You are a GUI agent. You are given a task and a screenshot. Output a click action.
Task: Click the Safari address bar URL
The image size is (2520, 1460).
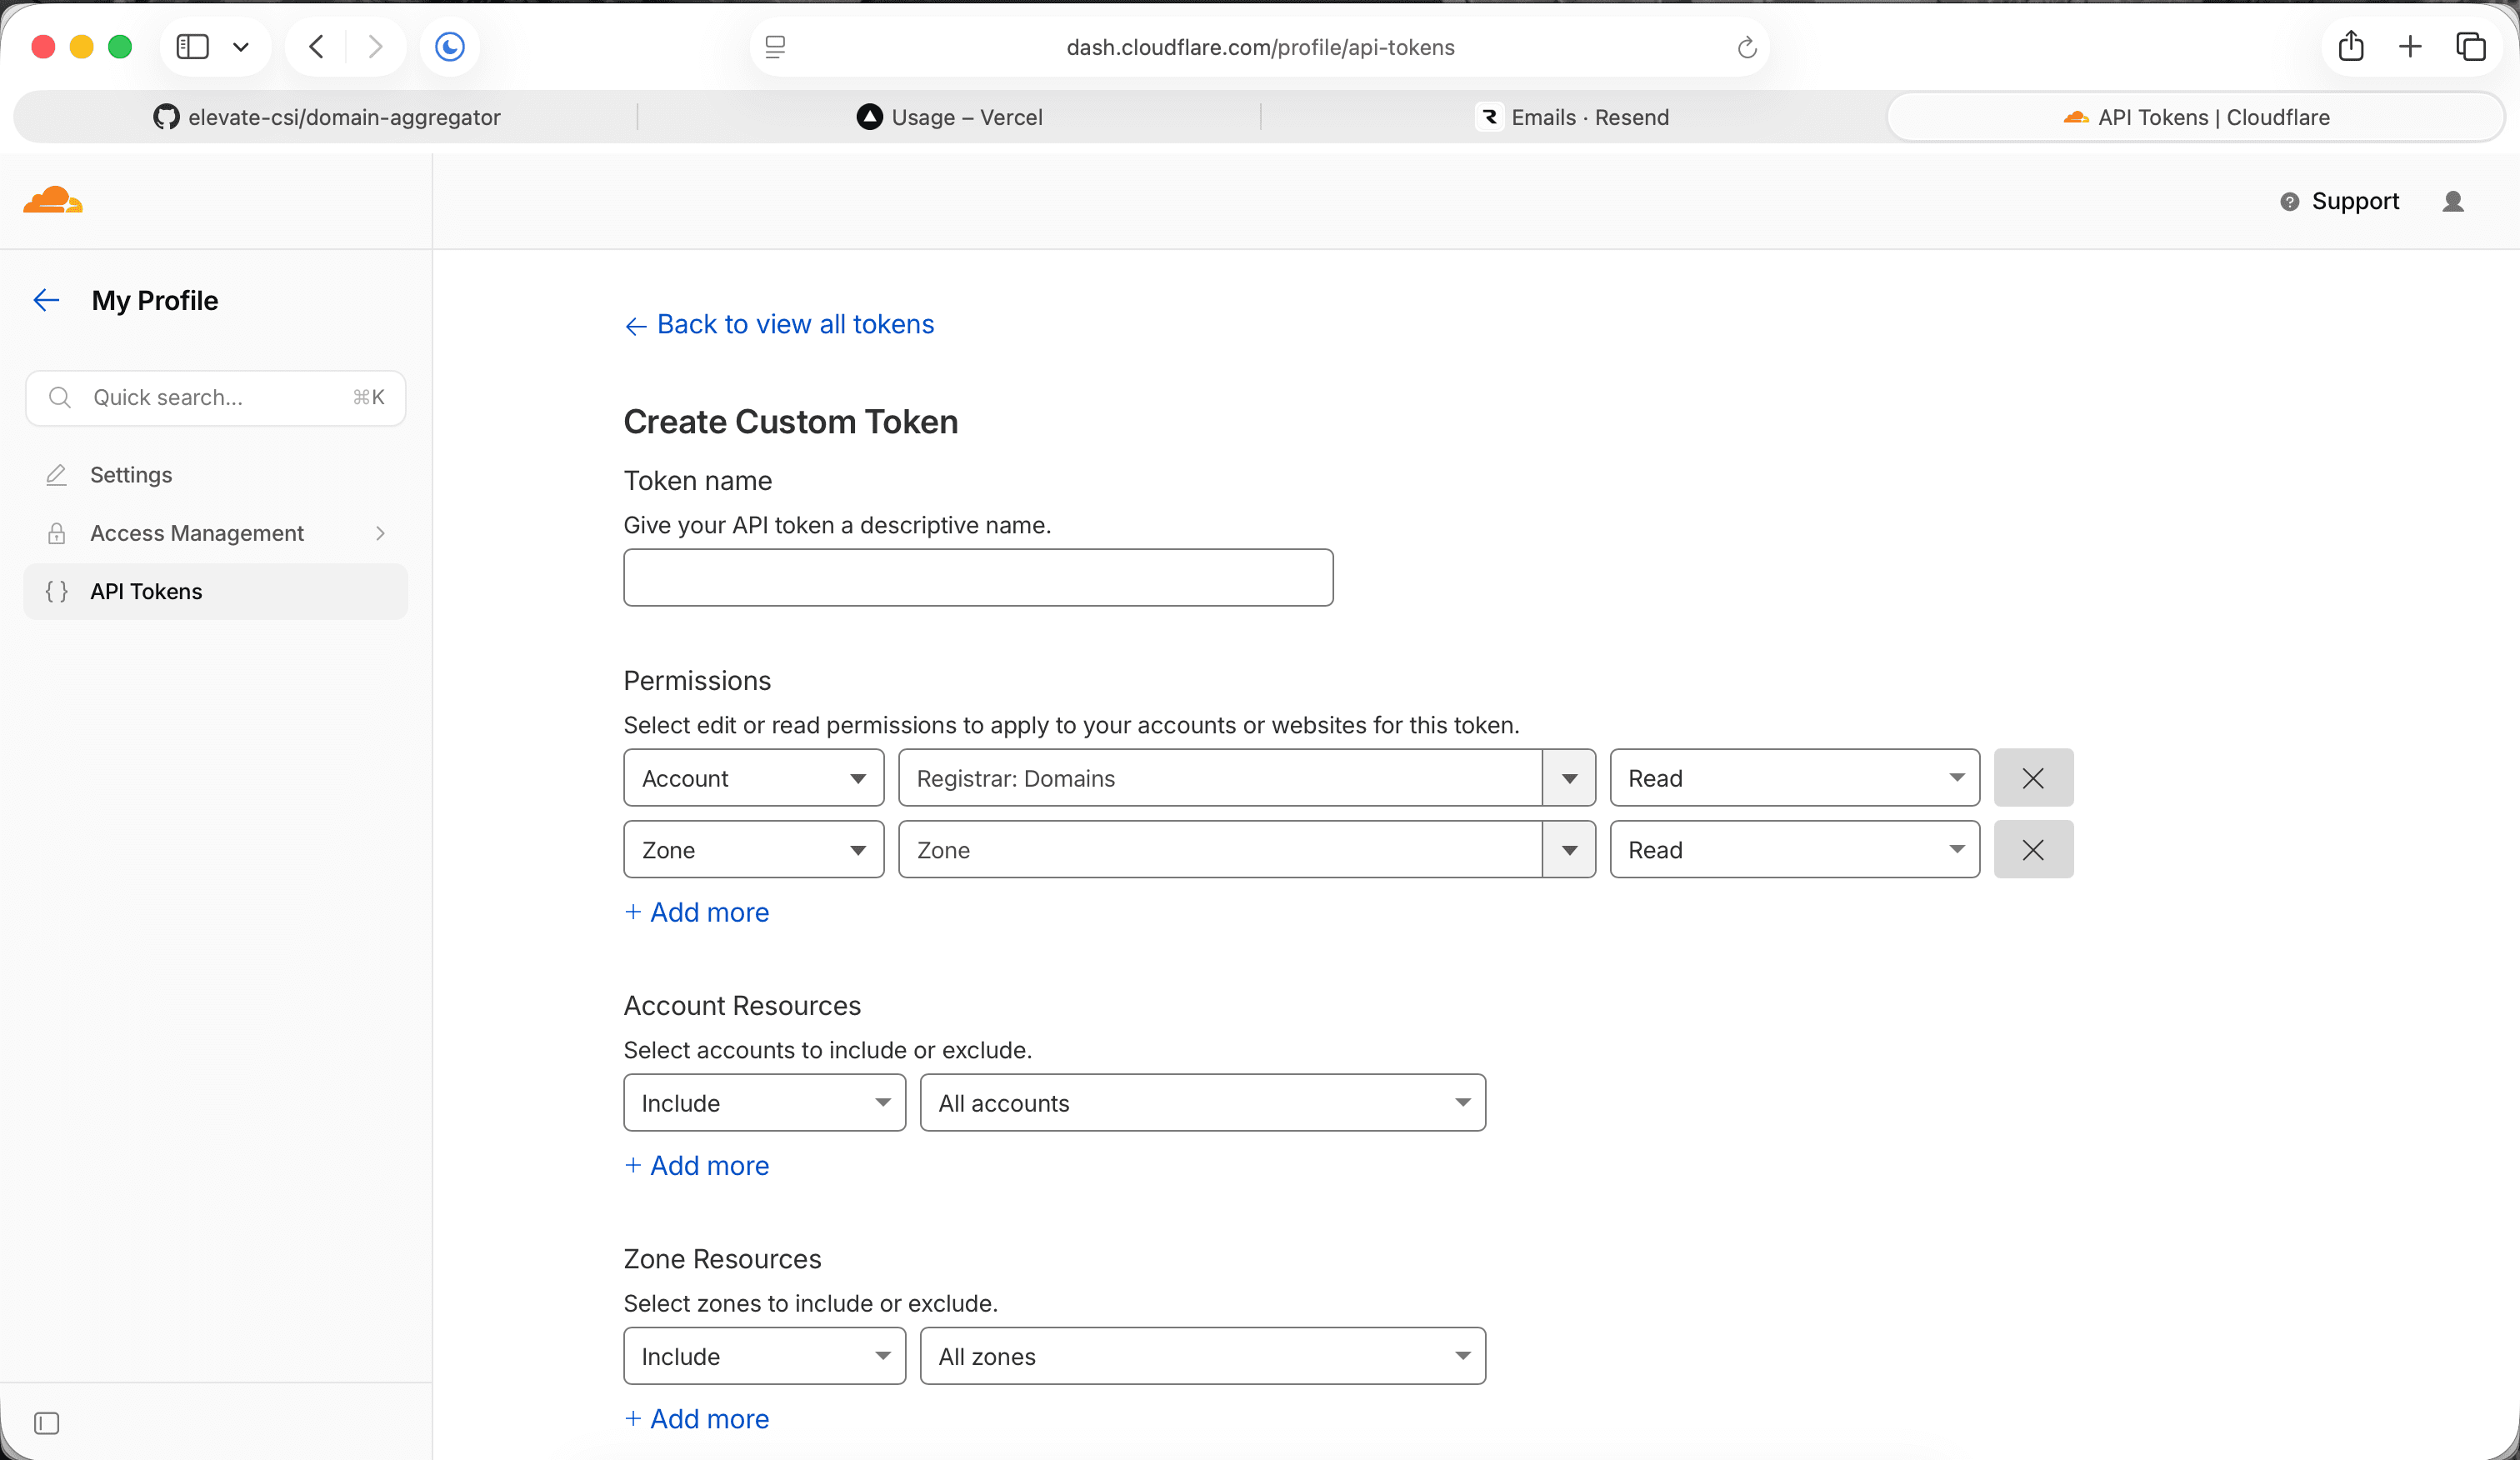point(1260,47)
